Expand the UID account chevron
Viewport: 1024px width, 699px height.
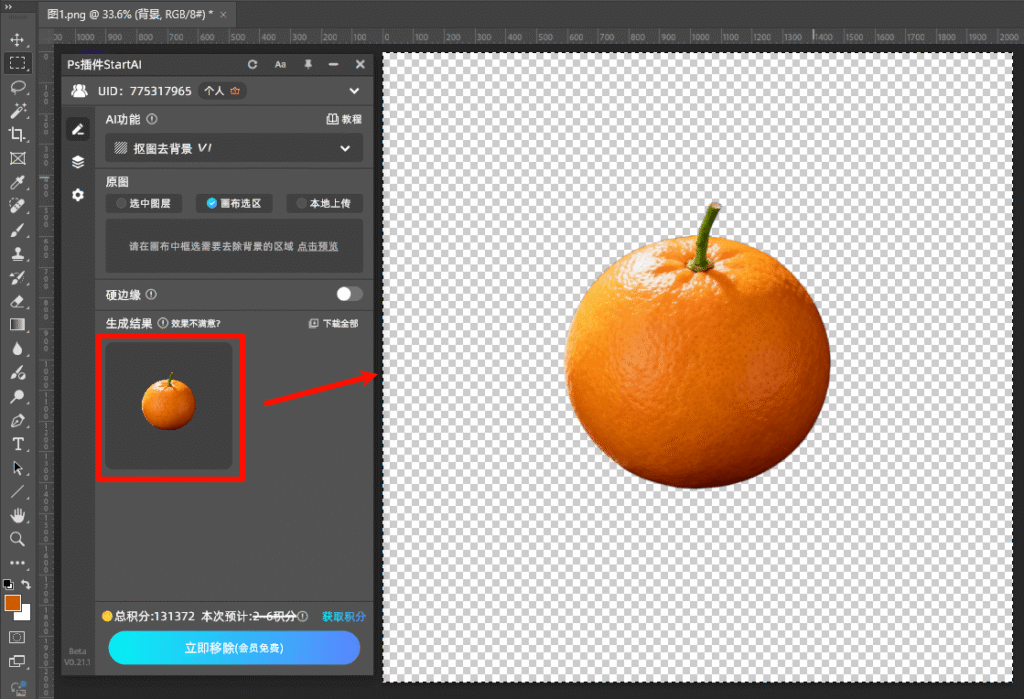pos(353,91)
